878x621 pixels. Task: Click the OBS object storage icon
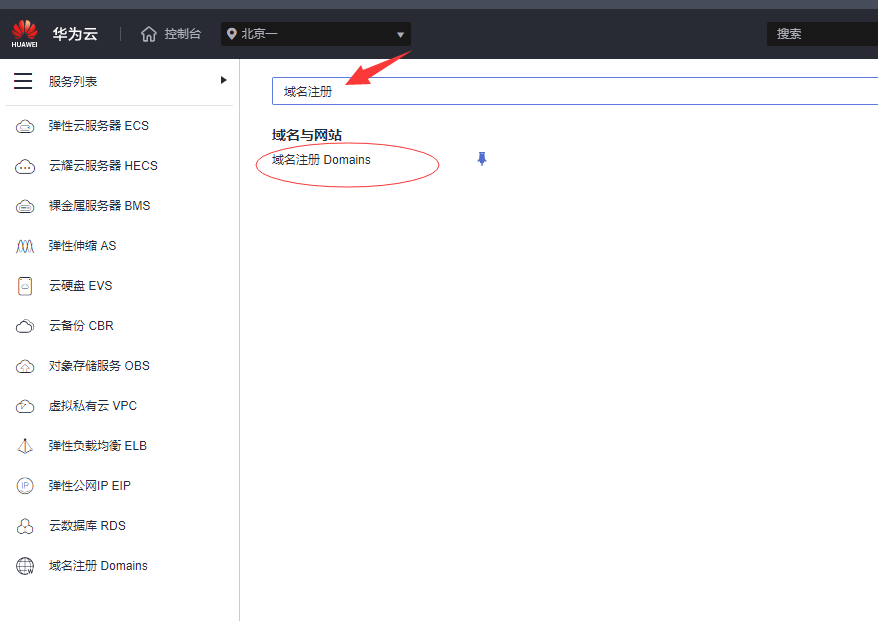pos(25,366)
